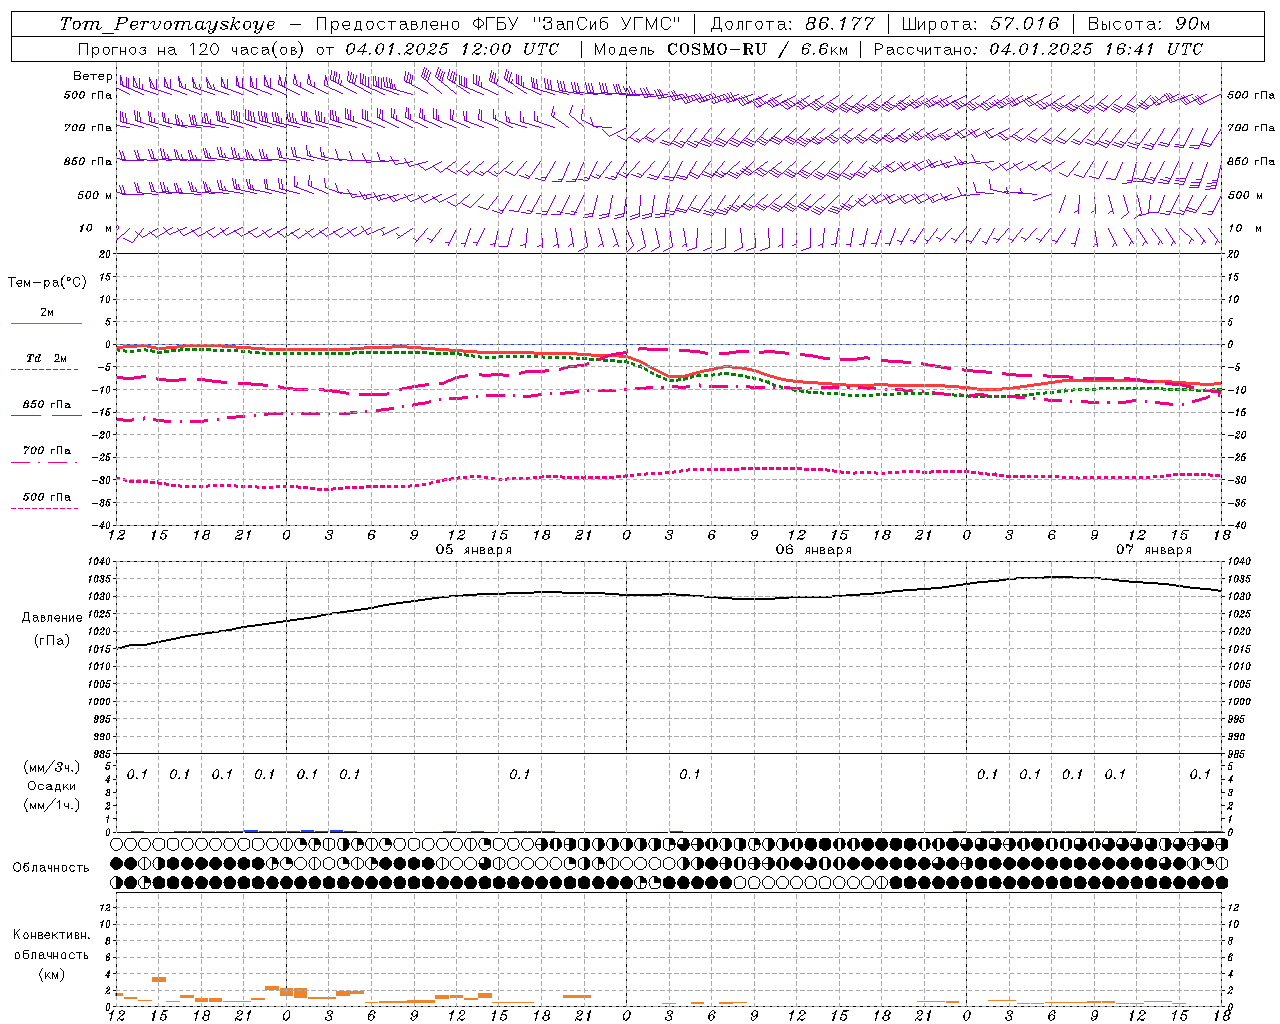
Task: Click the Облачность cloud cover label
Action: click(51, 868)
